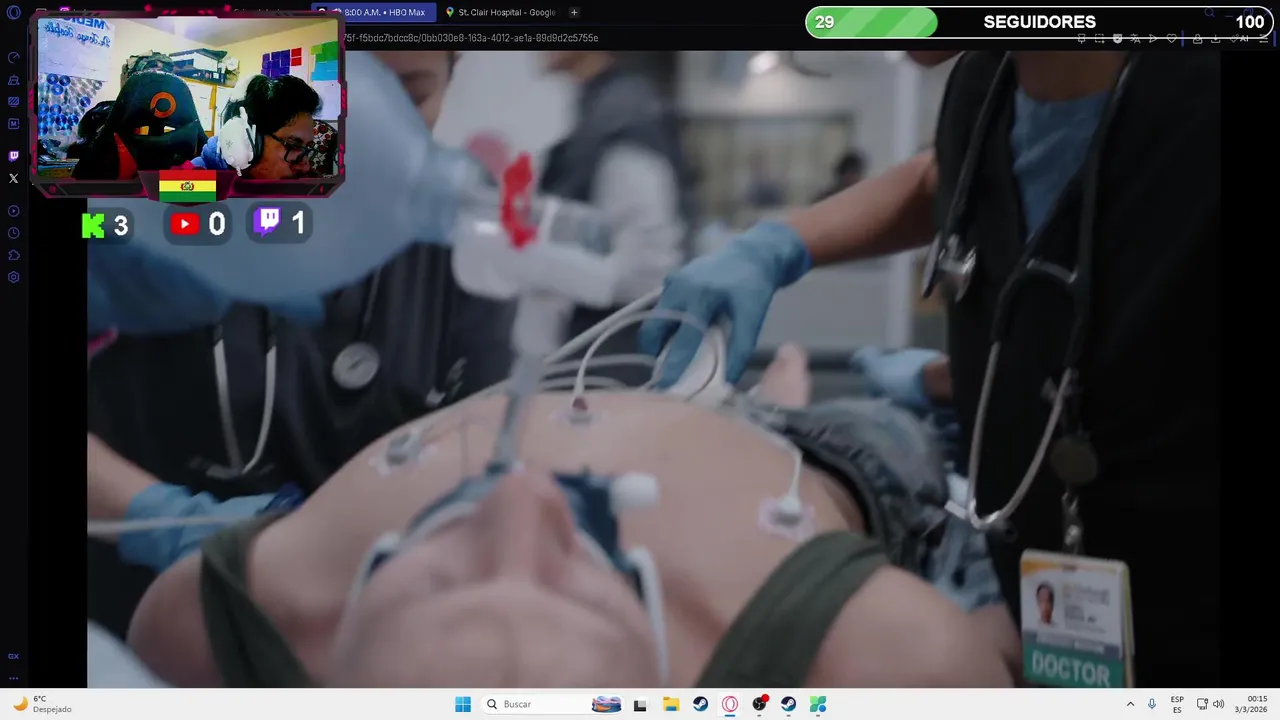Screen dimensions: 1280x720
Task: Switch input language ESP ES
Action: point(1177,704)
